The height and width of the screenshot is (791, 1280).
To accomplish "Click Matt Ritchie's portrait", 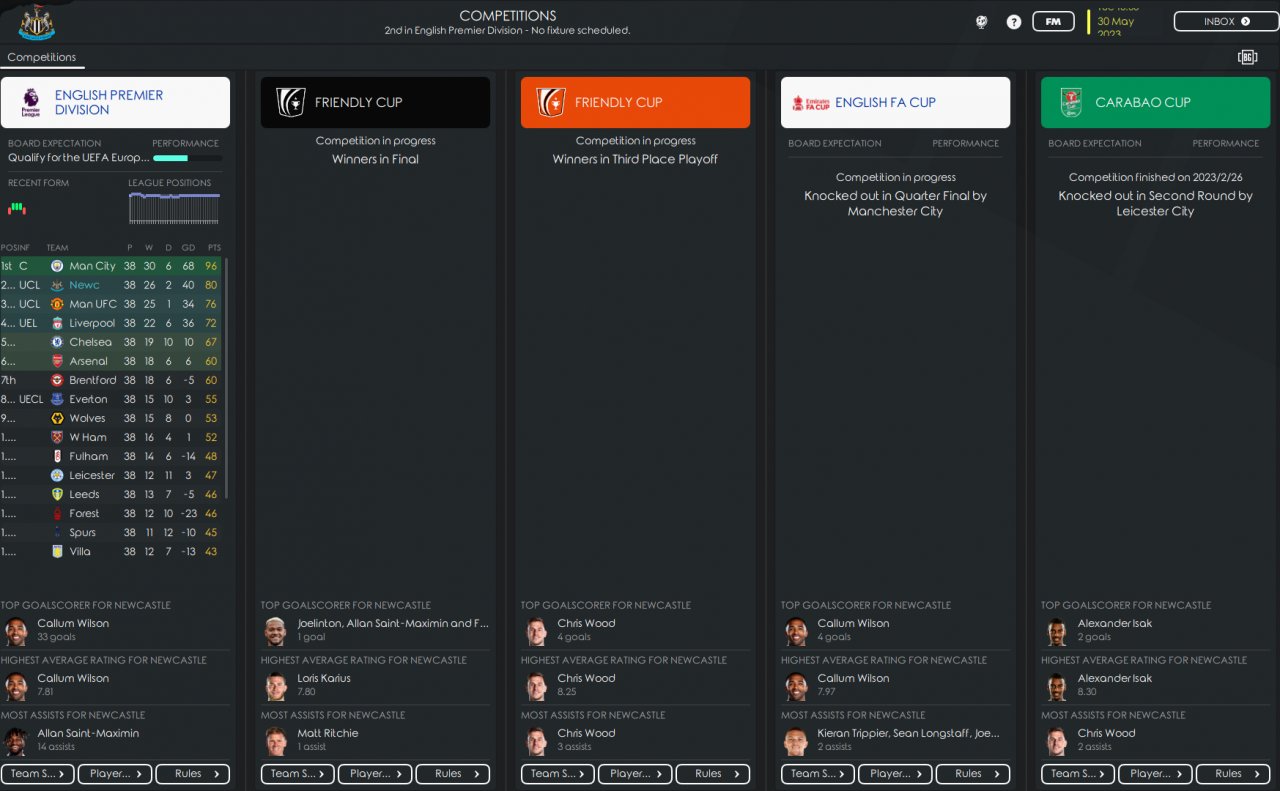I will [276, 741].
